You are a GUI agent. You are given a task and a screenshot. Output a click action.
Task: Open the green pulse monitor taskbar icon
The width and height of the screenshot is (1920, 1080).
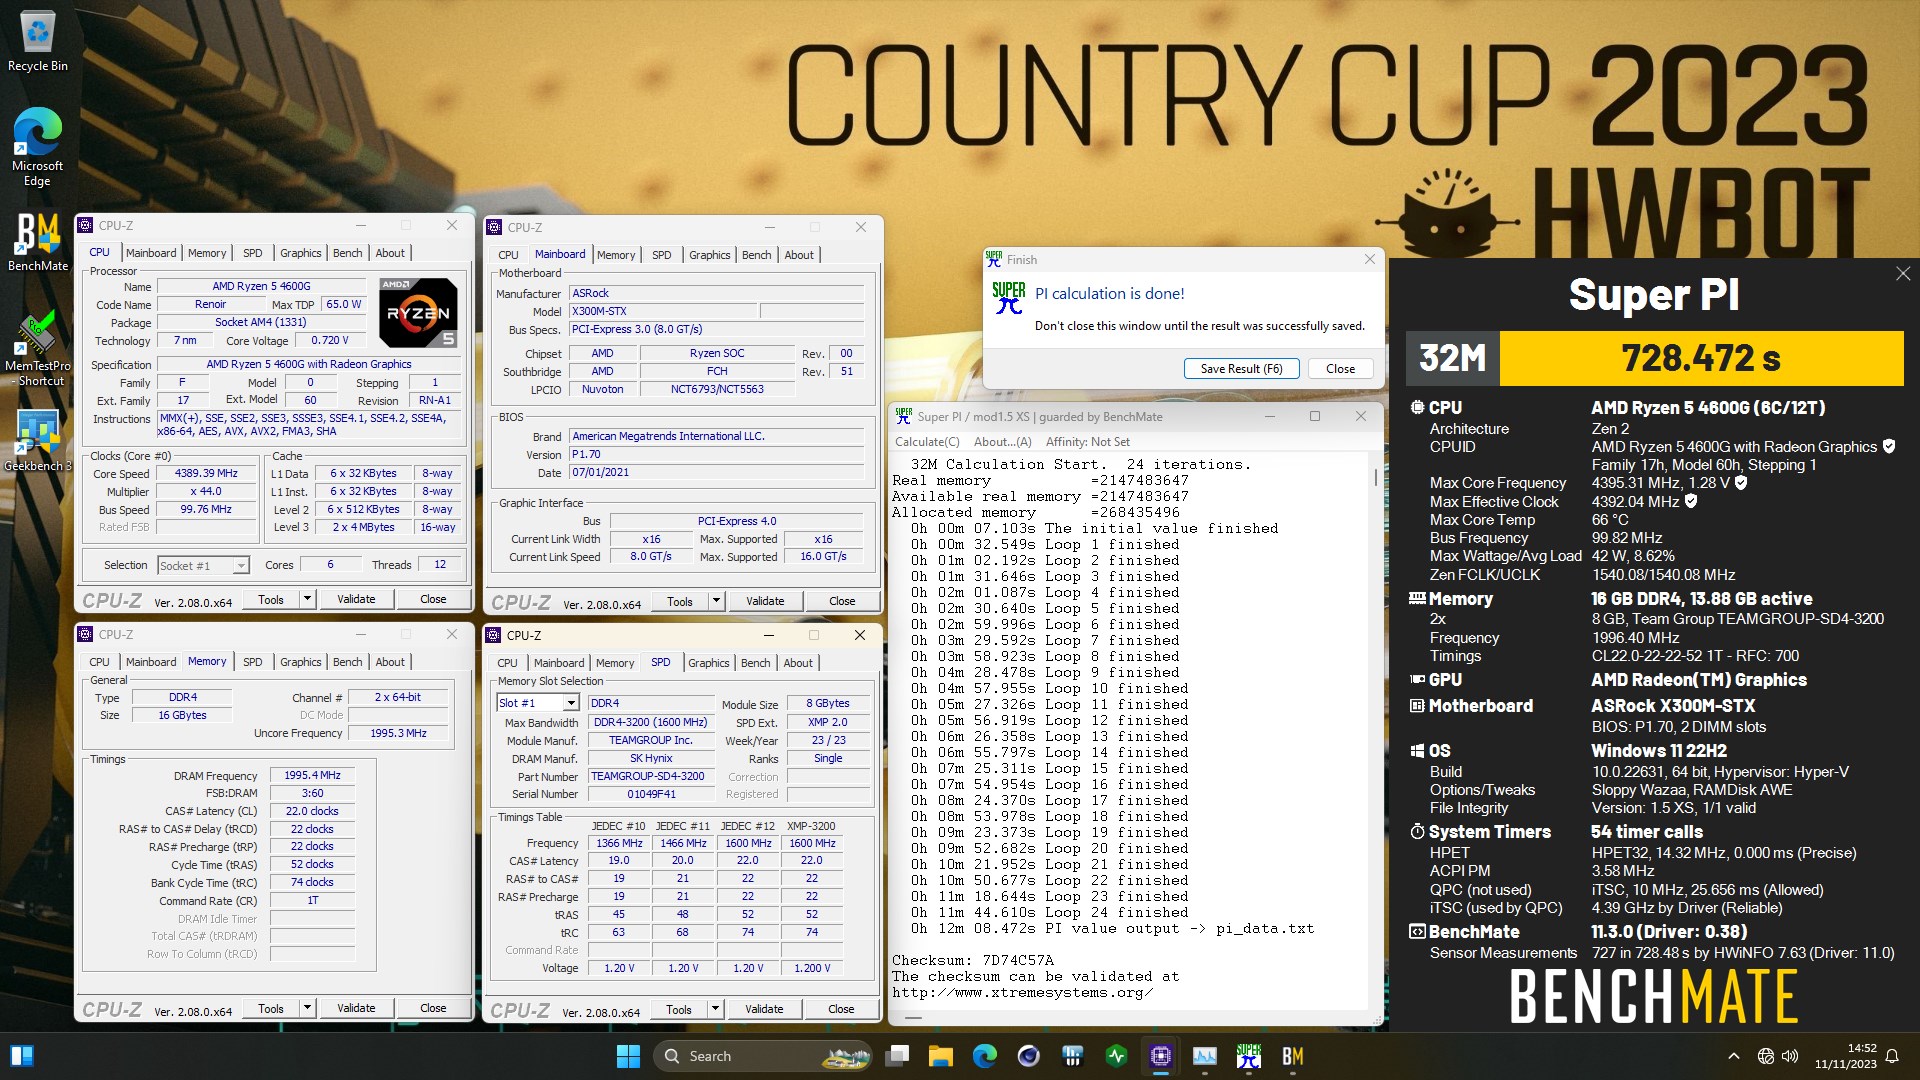[1117, 1056]
